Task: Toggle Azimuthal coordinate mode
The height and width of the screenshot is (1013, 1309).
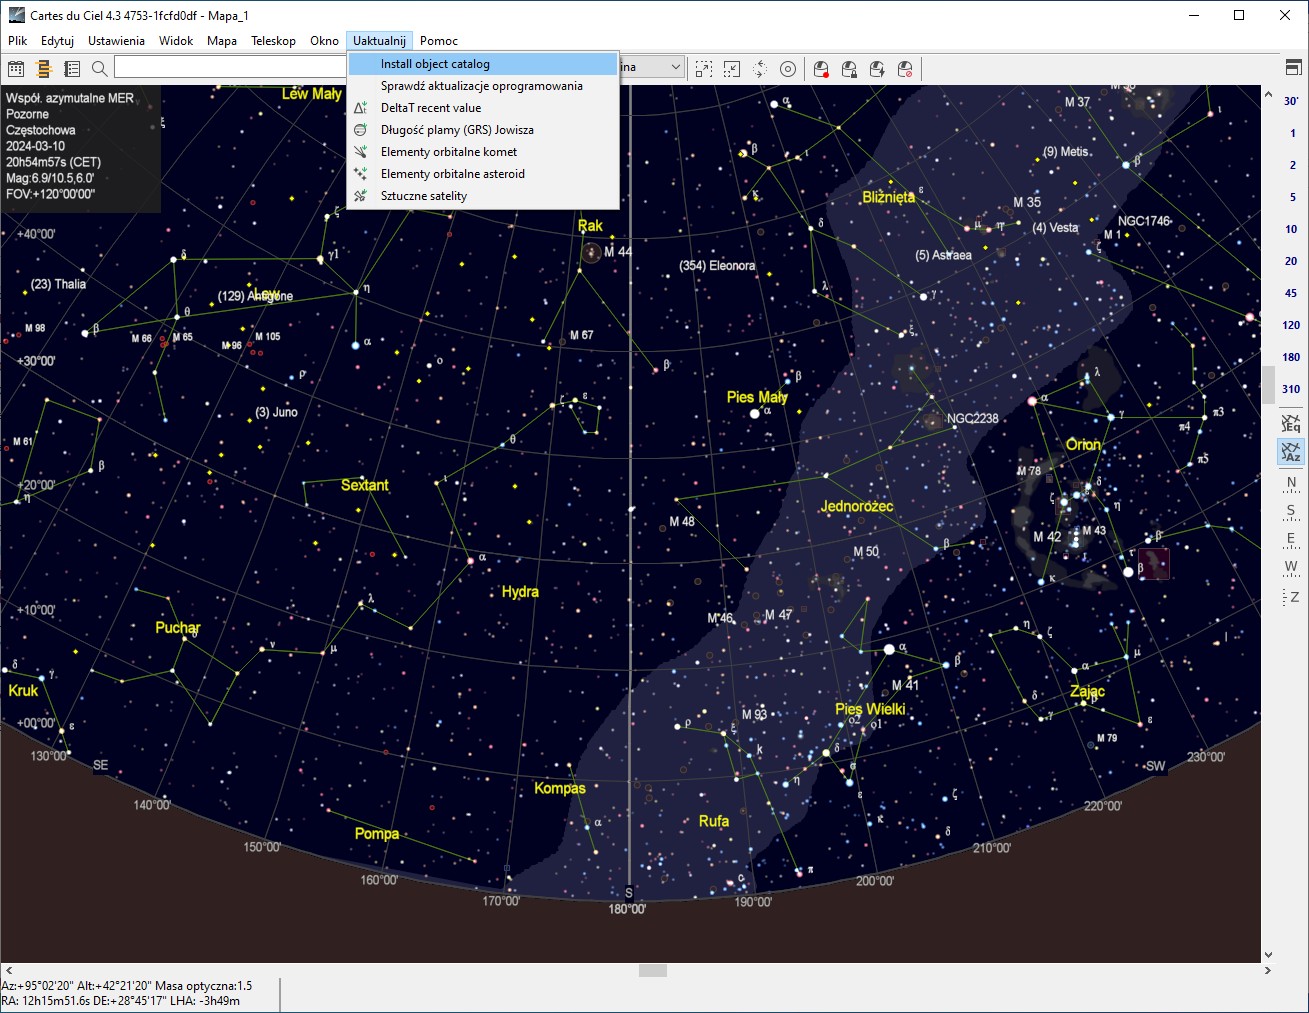Action: pos(1291,452)
